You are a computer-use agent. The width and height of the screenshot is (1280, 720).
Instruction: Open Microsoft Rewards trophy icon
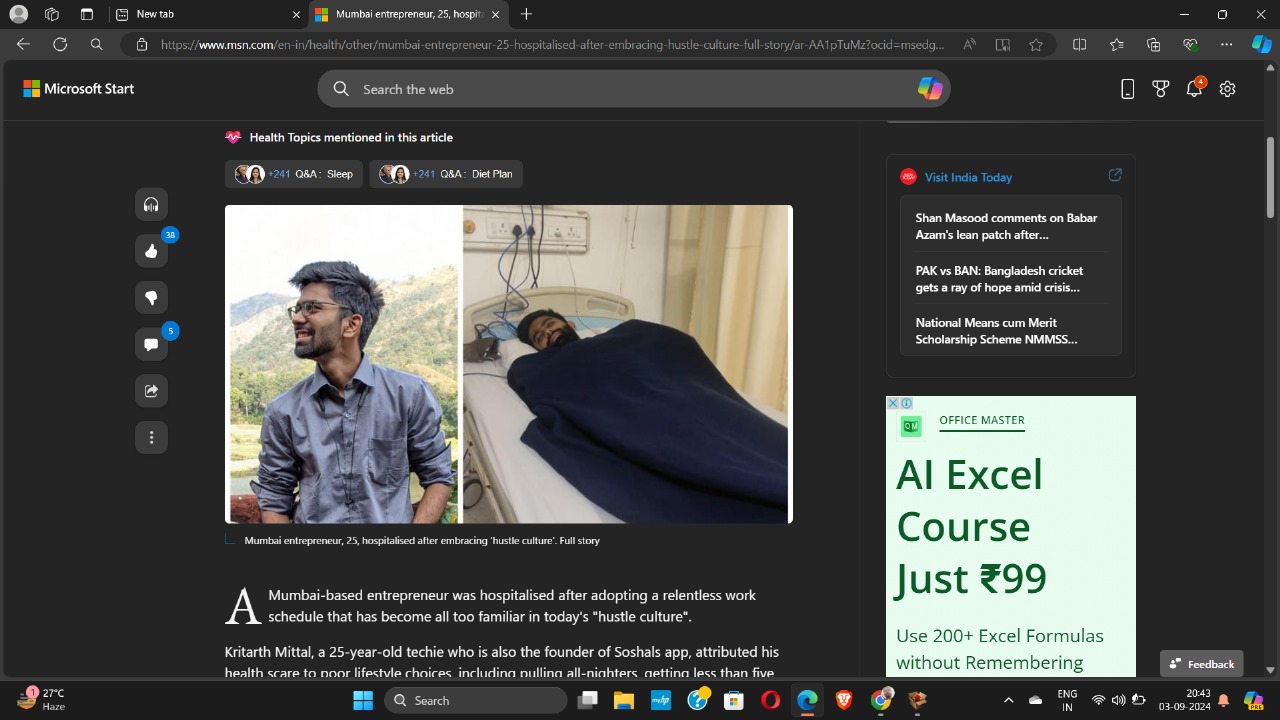[1160, 89]
